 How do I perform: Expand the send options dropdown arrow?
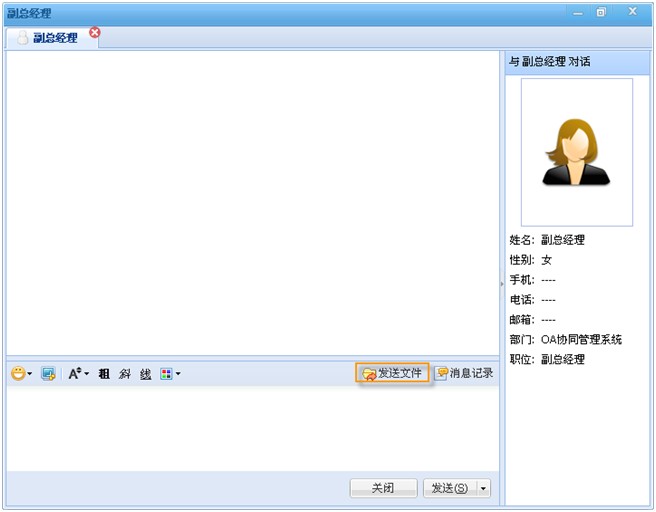[484, 488]
